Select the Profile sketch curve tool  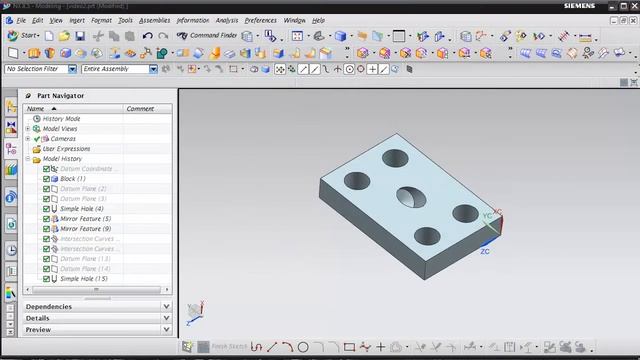(x=256, y=347)
